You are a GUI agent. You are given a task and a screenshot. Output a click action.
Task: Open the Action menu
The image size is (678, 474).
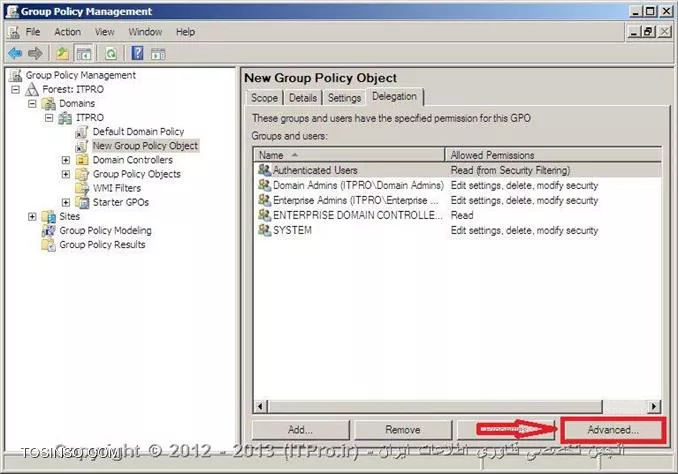(67, 32)
